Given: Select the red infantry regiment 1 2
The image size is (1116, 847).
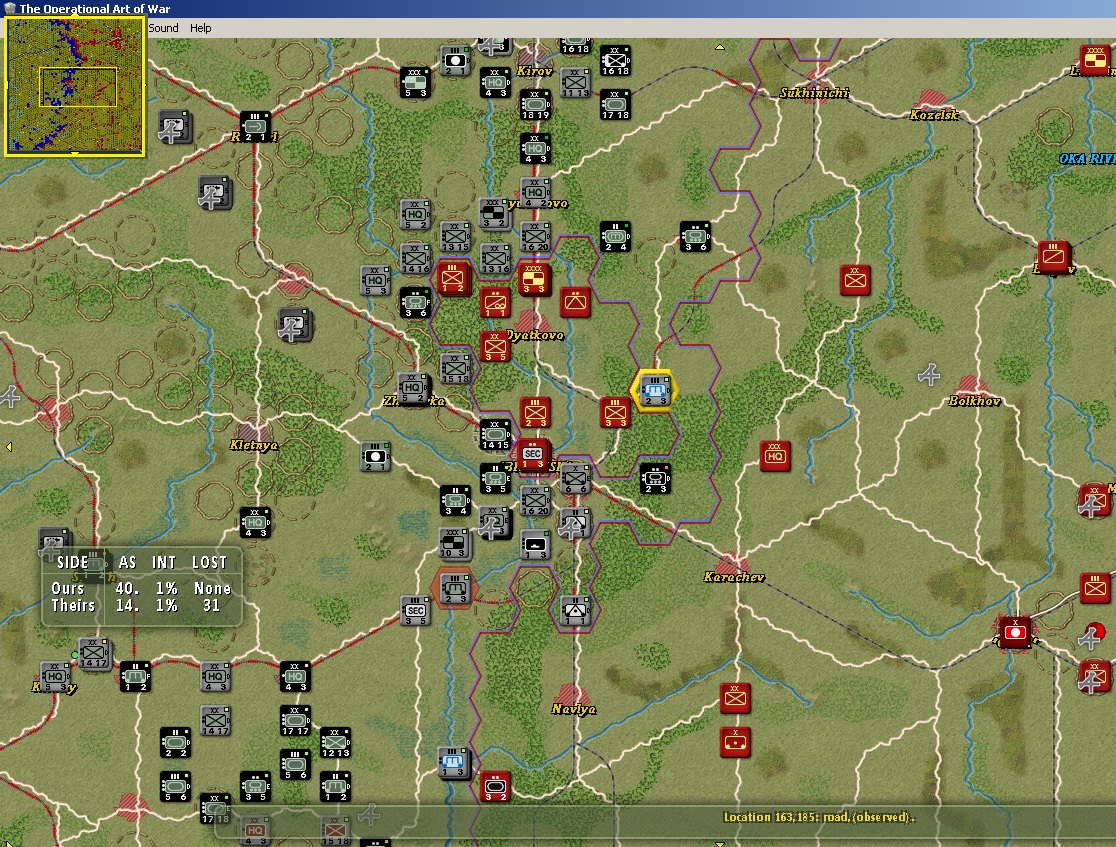Looking at the screenshot, I should [453, 278].
